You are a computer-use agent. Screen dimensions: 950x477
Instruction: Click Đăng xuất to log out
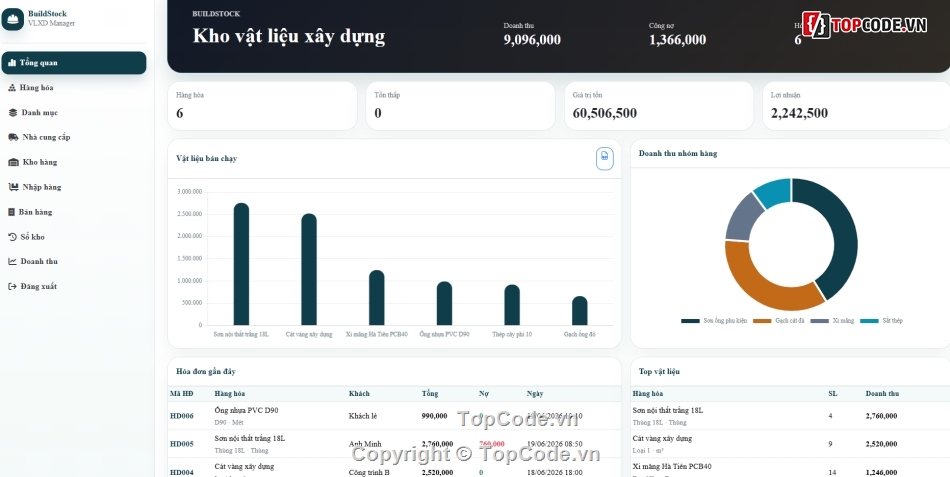point(74,286)
